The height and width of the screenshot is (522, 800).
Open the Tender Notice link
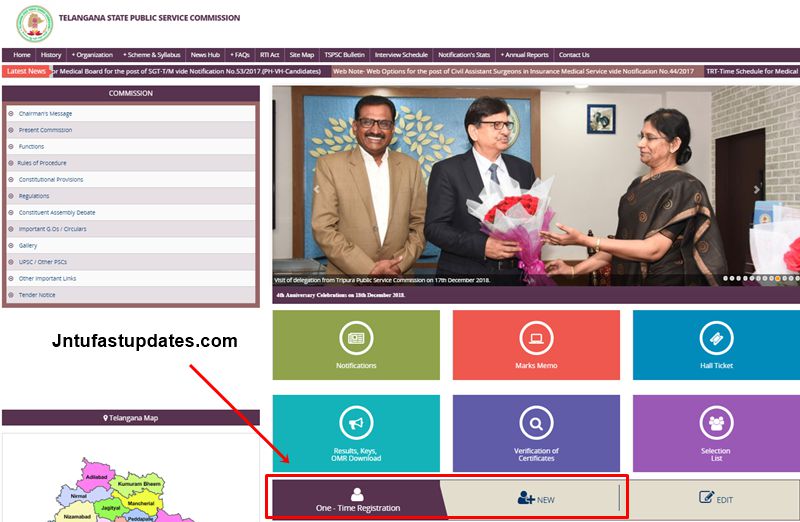[37, 295]
